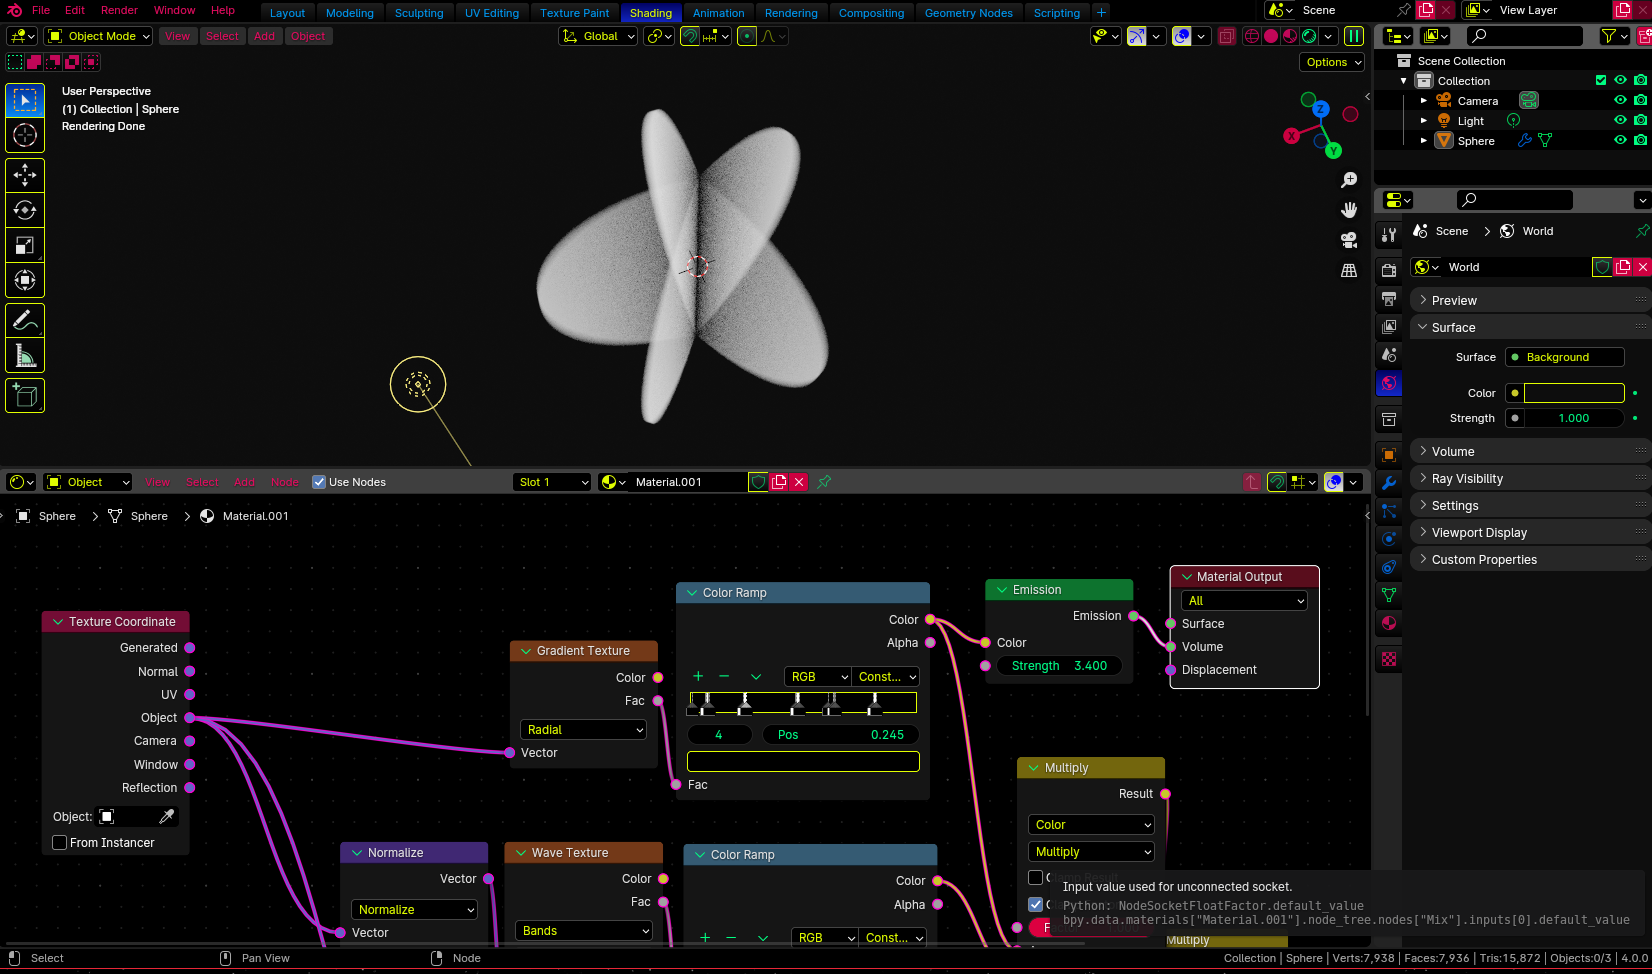Image resolution: width=1652 pixels, height=974 pixels.
Task: Select the Add Cube tool
Action: [x=25, y=396]
